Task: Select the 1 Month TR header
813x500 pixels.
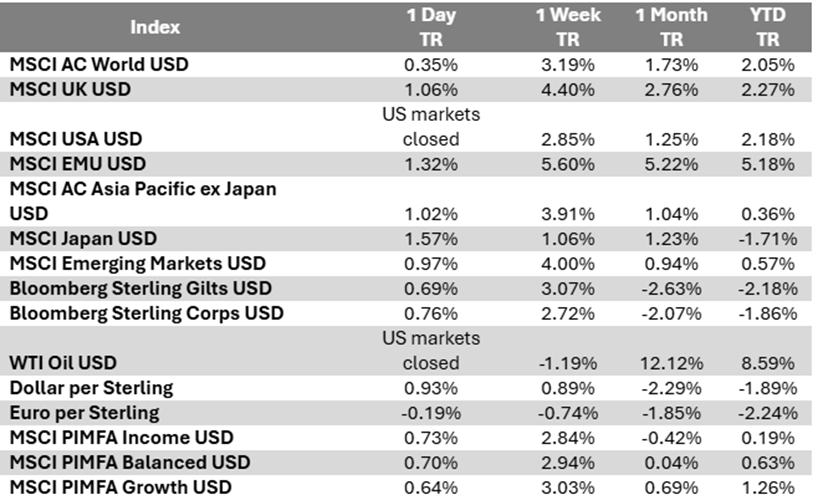Action: coord(671,27)
